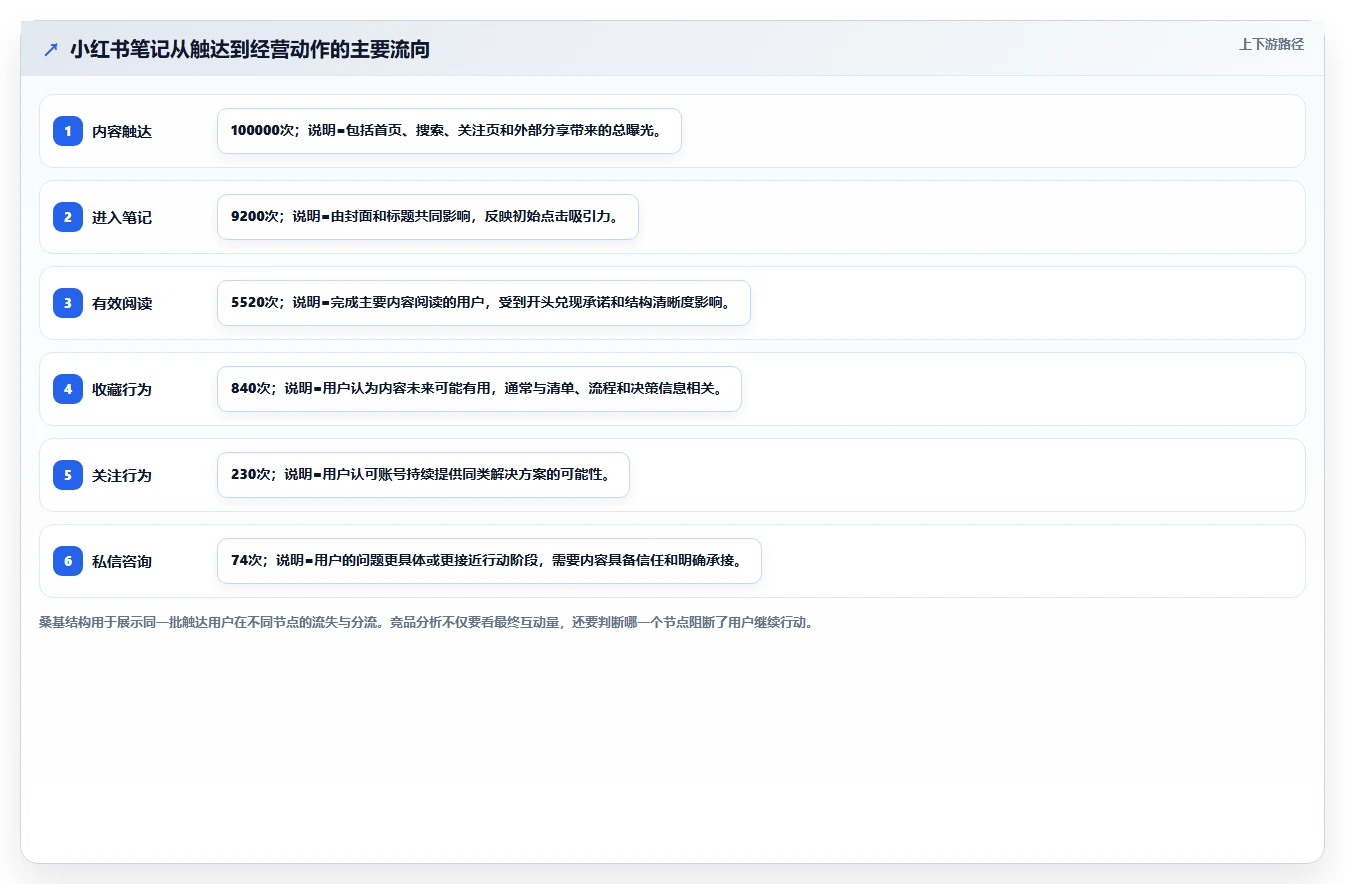Click the 私信咨询 label

(x=122, y=561)
